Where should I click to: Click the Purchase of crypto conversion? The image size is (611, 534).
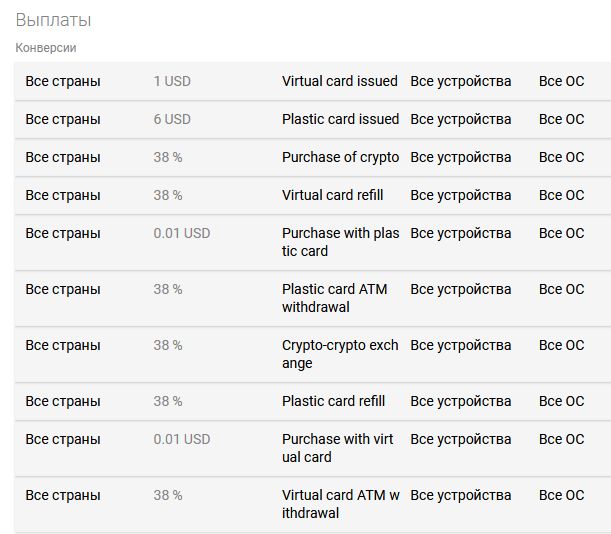click(313, 157)
